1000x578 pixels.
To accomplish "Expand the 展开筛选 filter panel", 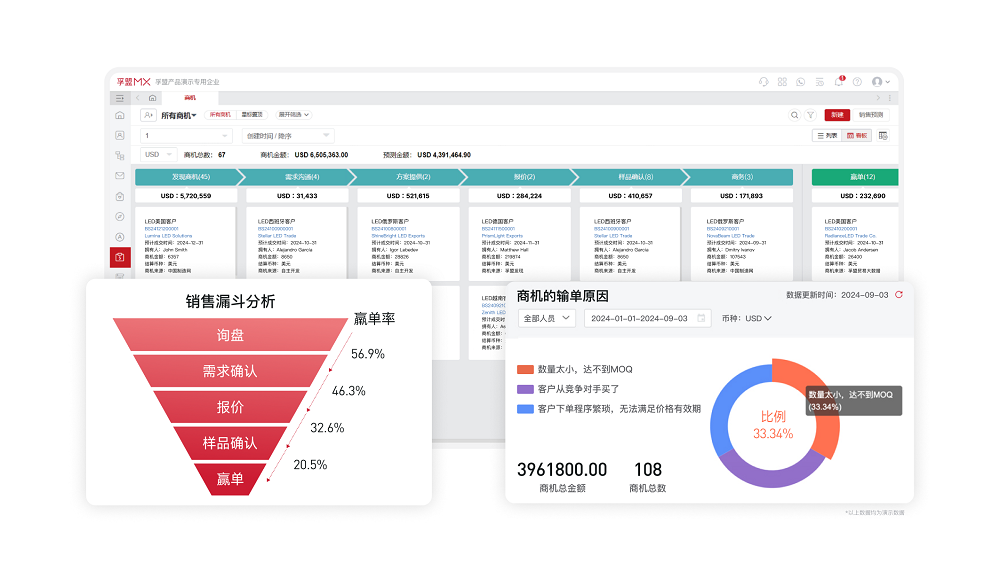I will coord(292,115).
